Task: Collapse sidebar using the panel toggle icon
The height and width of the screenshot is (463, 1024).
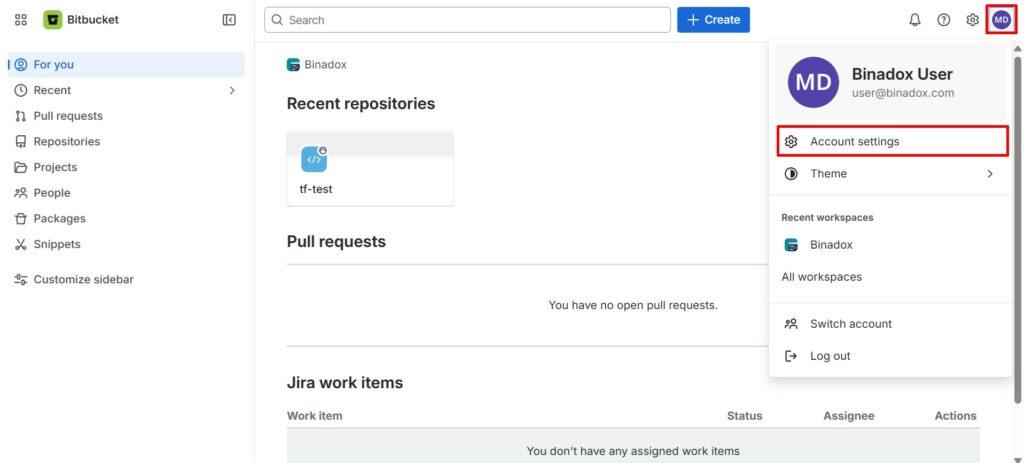Action: click(x=229, y=20)
